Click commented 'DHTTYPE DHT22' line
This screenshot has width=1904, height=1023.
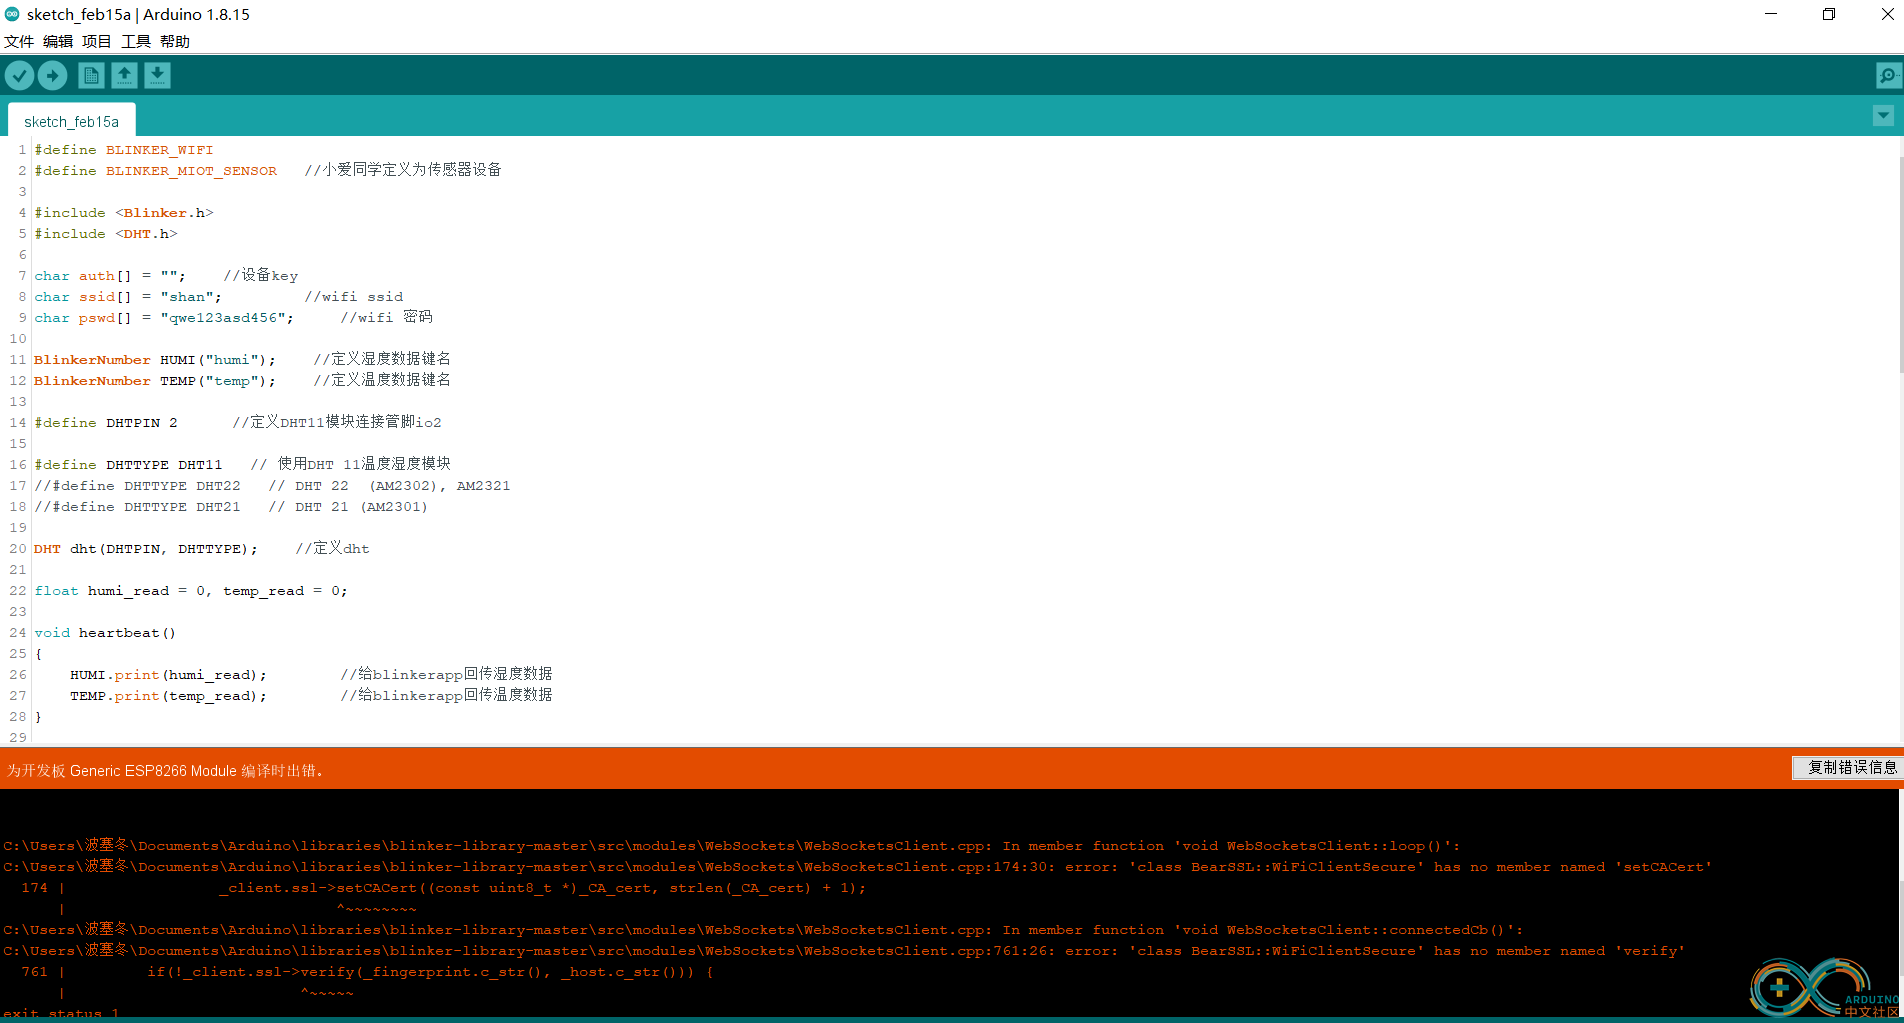tap(272, 486)
